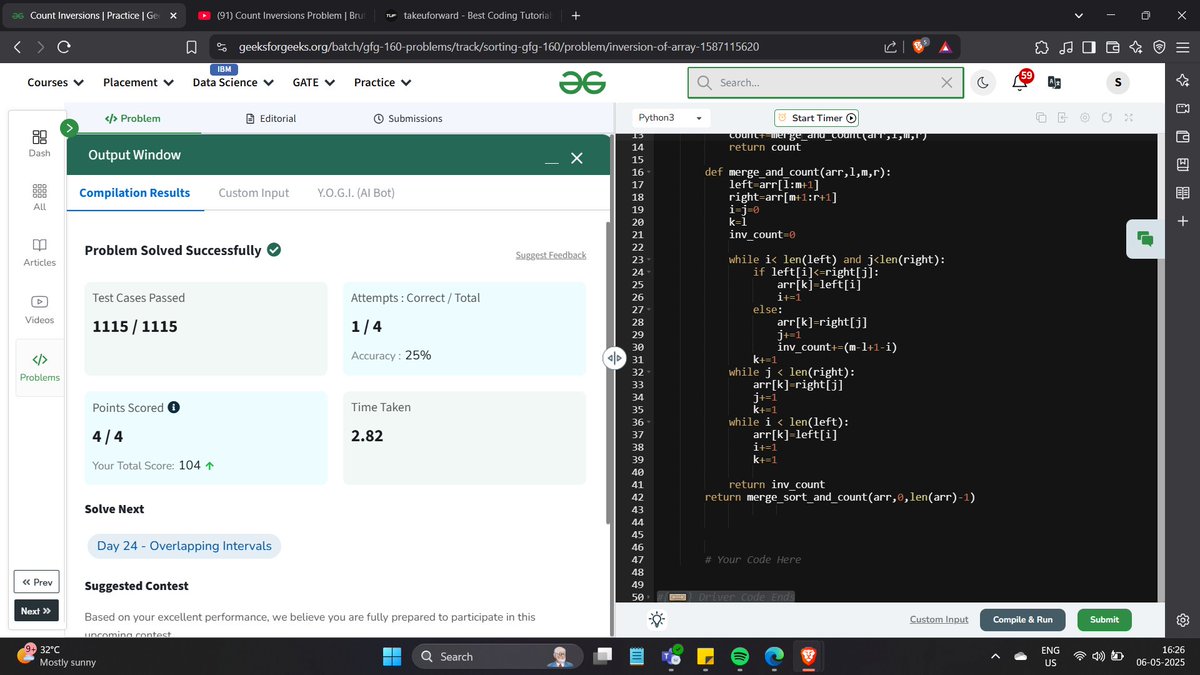Open Microsoft Edge from taskbar

[x=774, y=656]
